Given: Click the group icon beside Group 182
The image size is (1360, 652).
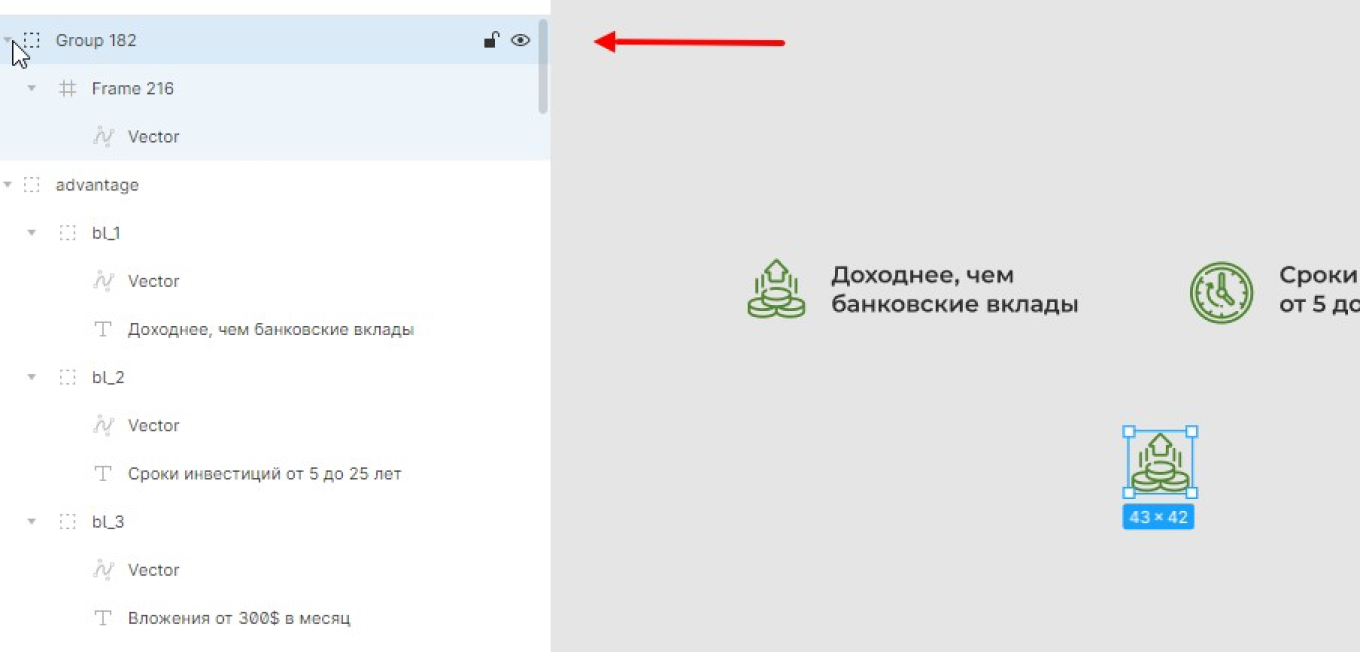Looking at the screenshot, I should pyautogui.click(x=32, y=40).
